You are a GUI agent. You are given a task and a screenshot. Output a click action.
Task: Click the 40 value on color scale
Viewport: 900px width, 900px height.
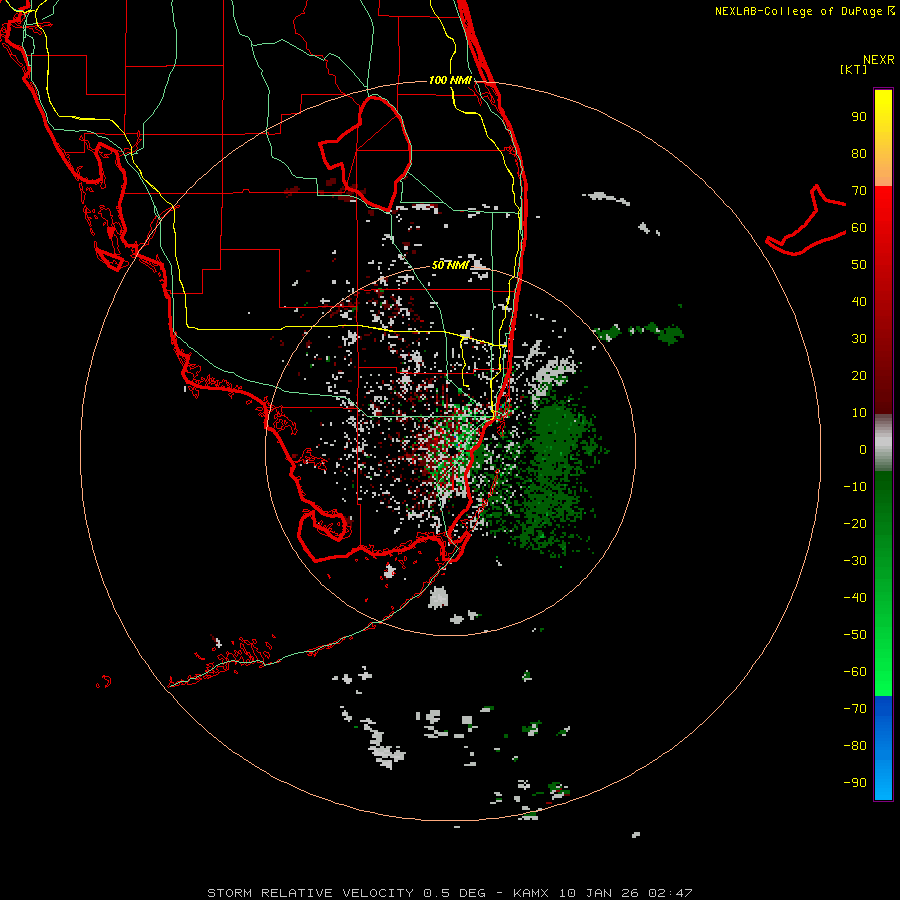(x=859, y=302)
